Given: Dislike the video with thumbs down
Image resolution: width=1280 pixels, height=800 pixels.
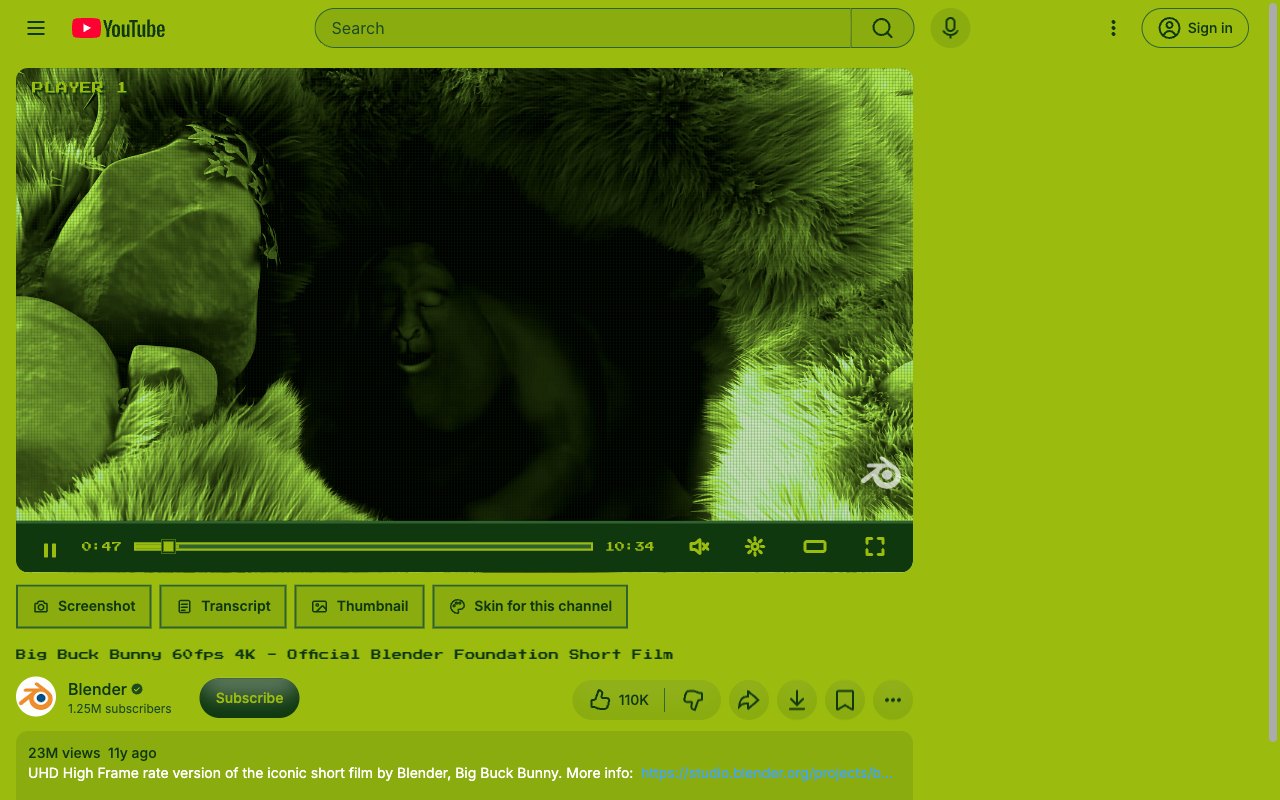Looking at the screenshot, I should click(x=693, y=700).
